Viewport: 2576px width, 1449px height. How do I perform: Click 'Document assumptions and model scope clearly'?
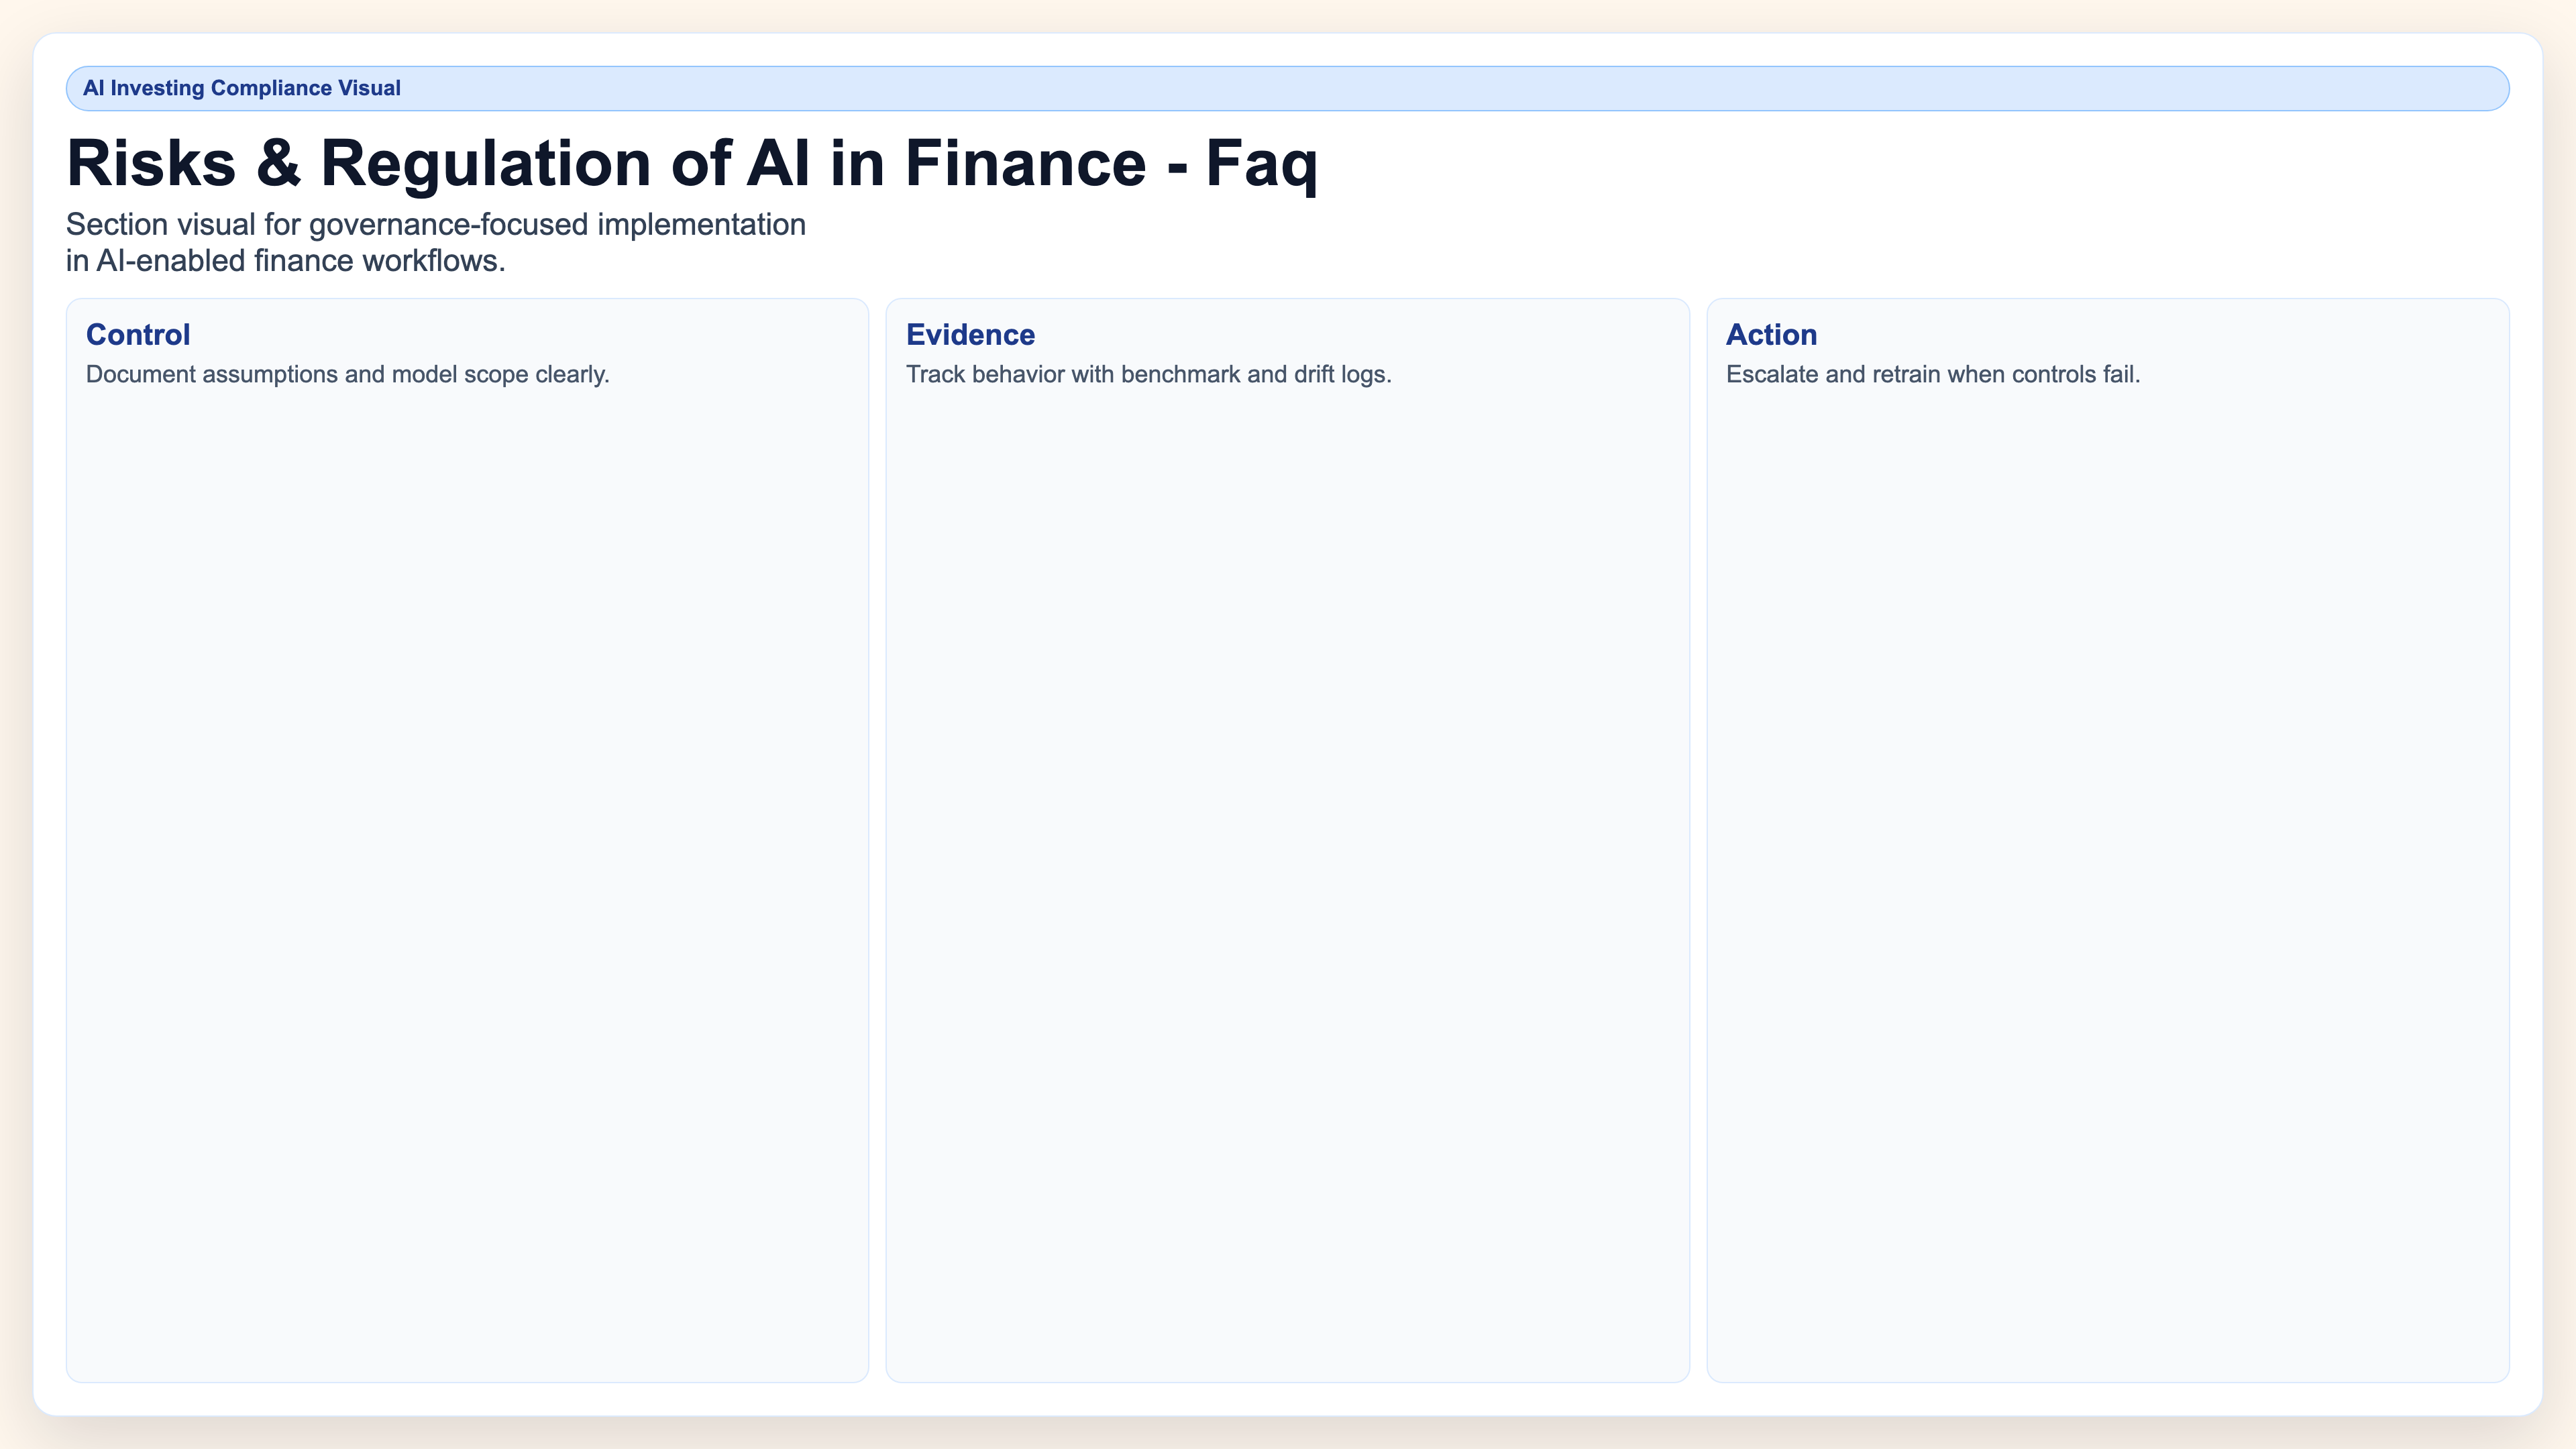coord(348,375)
